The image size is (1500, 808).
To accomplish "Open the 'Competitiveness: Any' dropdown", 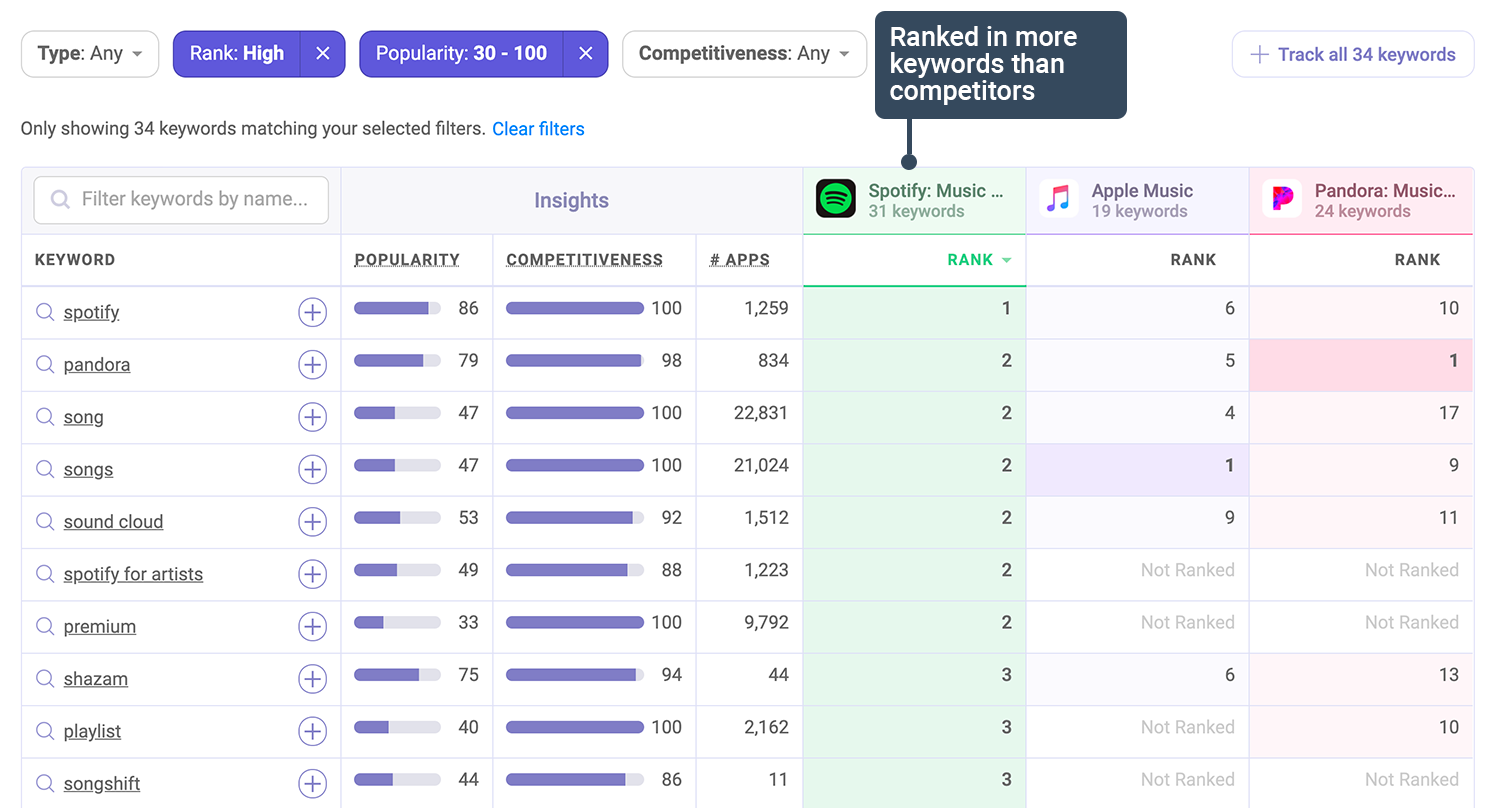I will [744, 54].
